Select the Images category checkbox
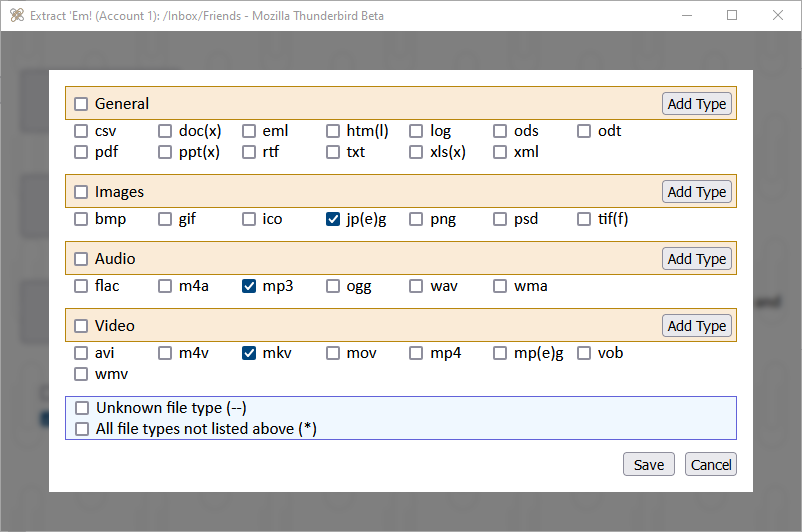Screen dimensions: 802x532 click(x=81, y=192)
